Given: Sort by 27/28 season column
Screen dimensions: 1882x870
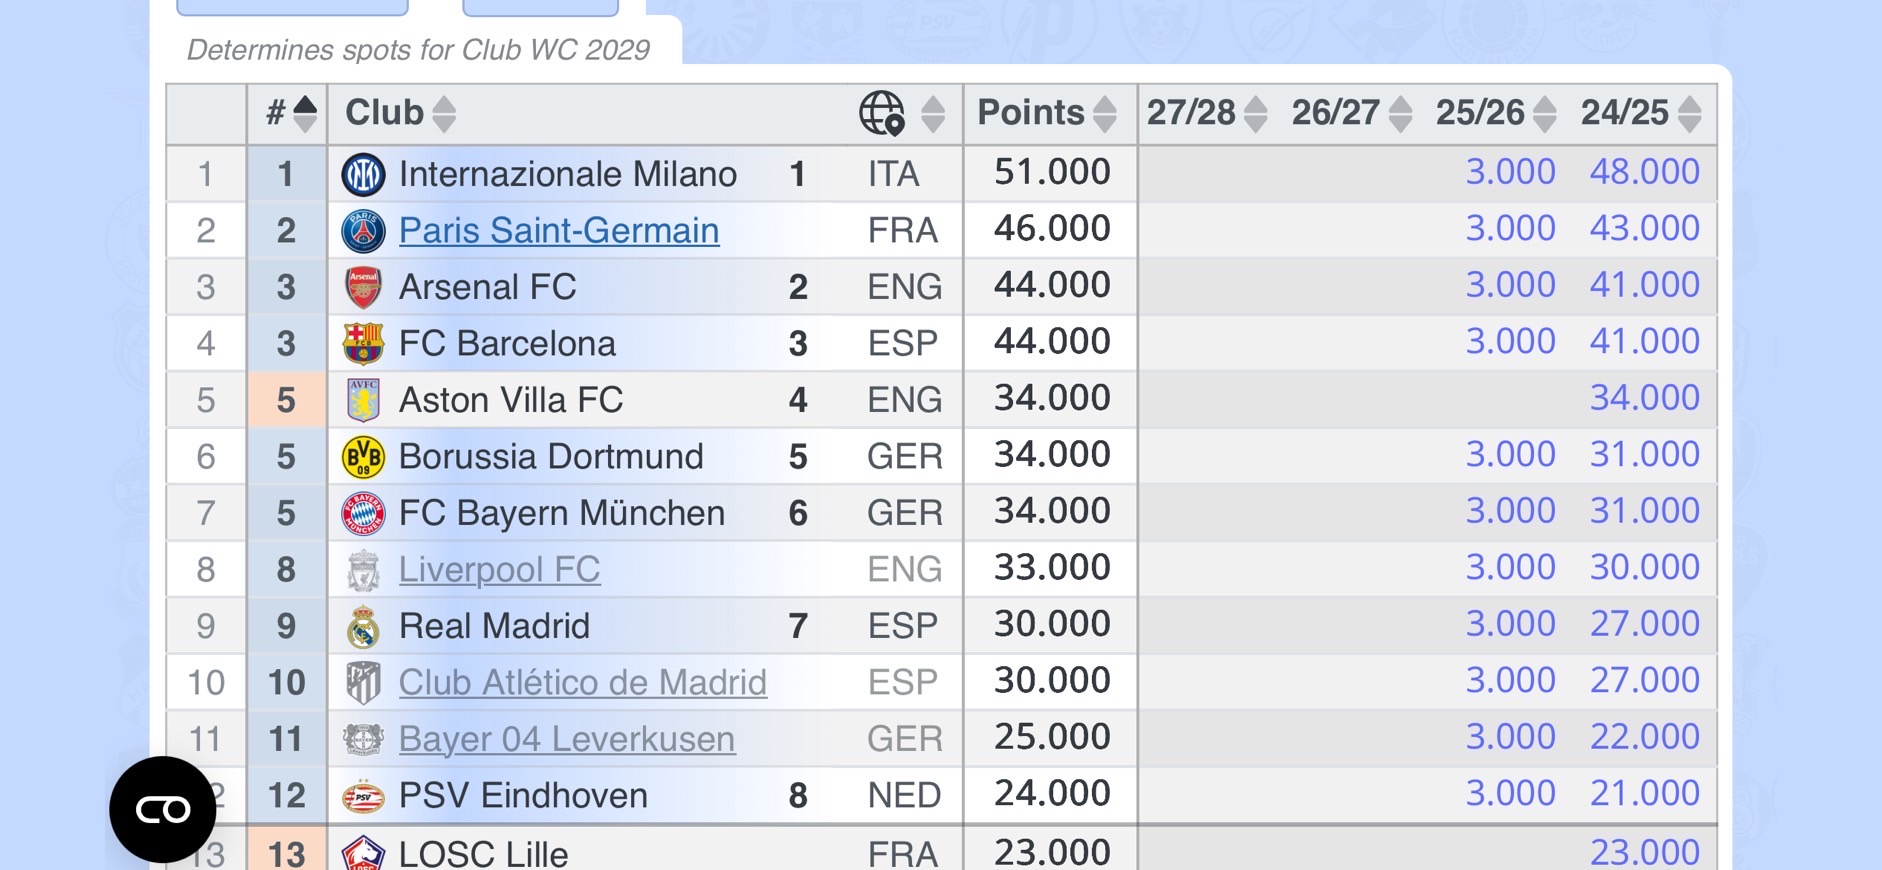Looking at the screenshot, I should click(x=1256, y=113).
